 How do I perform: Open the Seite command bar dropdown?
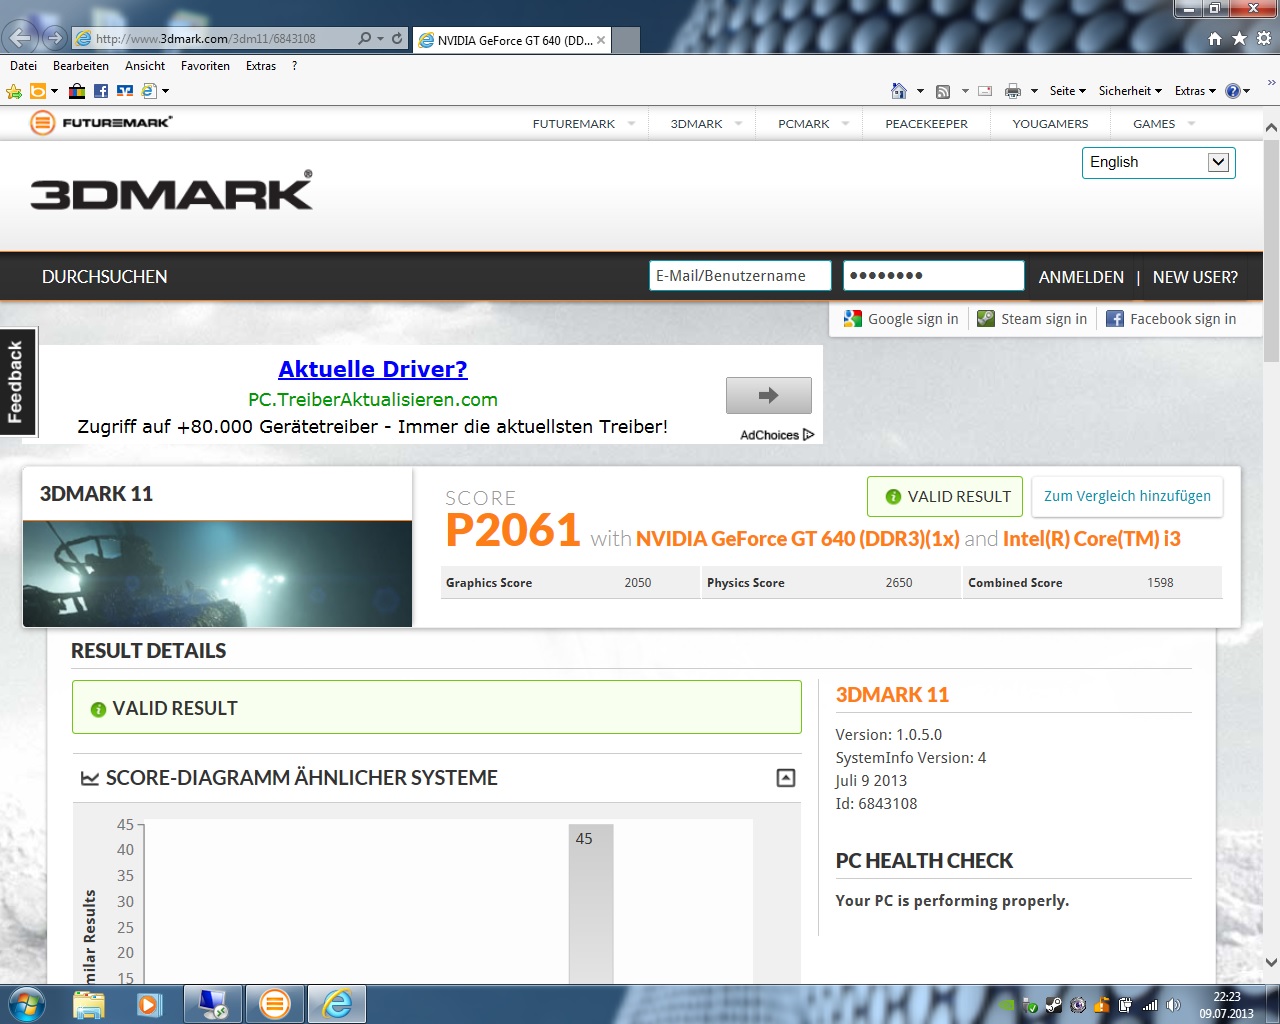[x=1067, y=91]
